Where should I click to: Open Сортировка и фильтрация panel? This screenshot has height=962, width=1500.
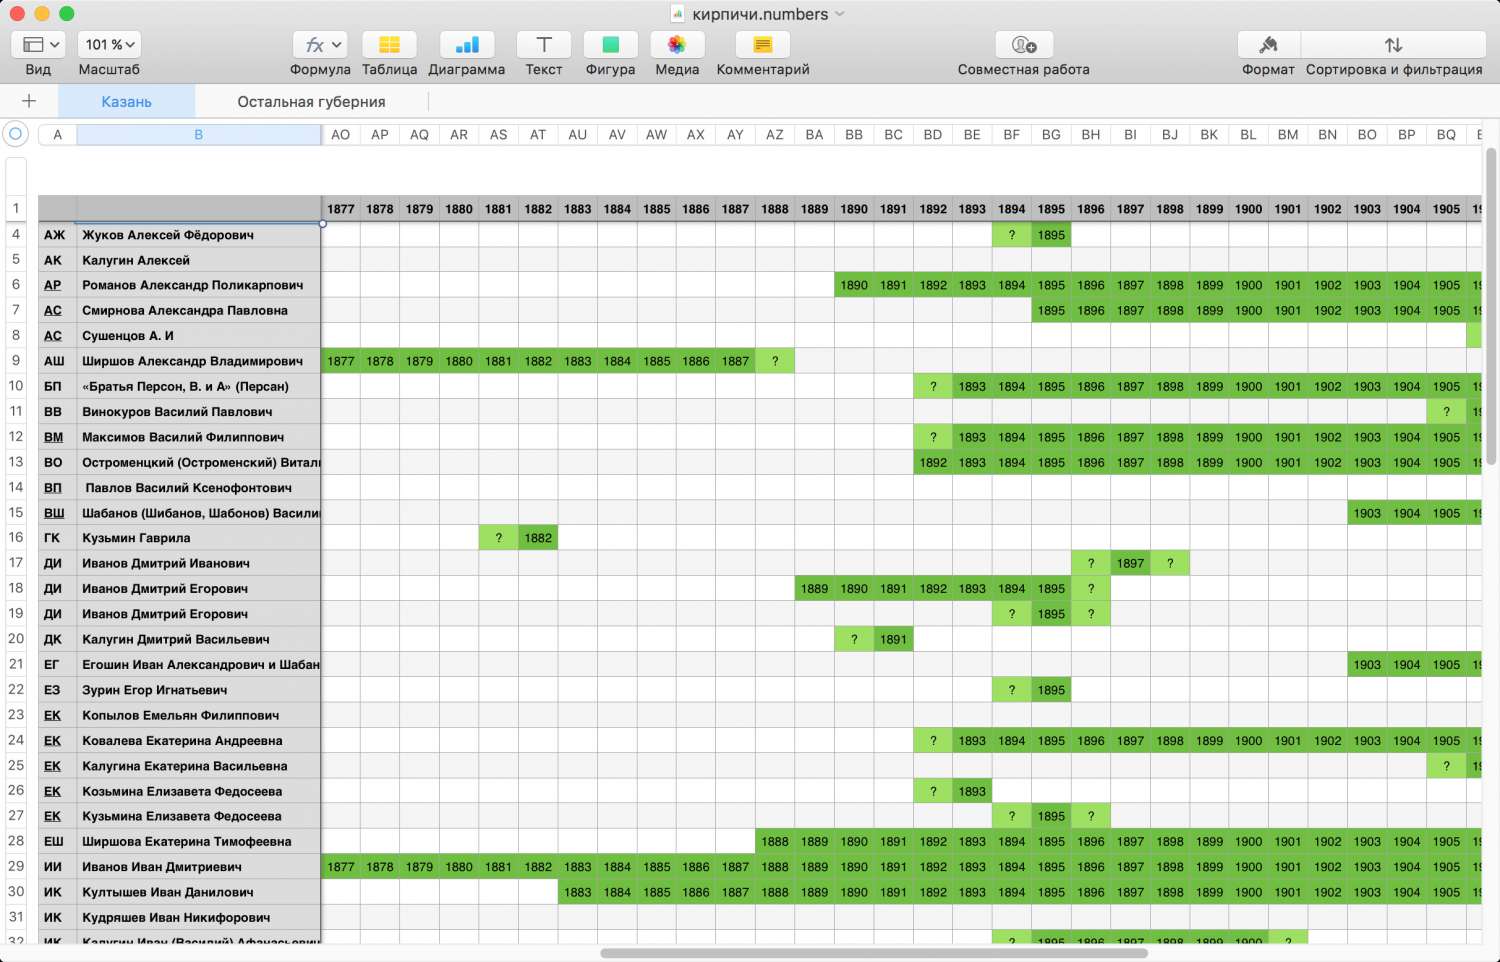coord(1394,45)
